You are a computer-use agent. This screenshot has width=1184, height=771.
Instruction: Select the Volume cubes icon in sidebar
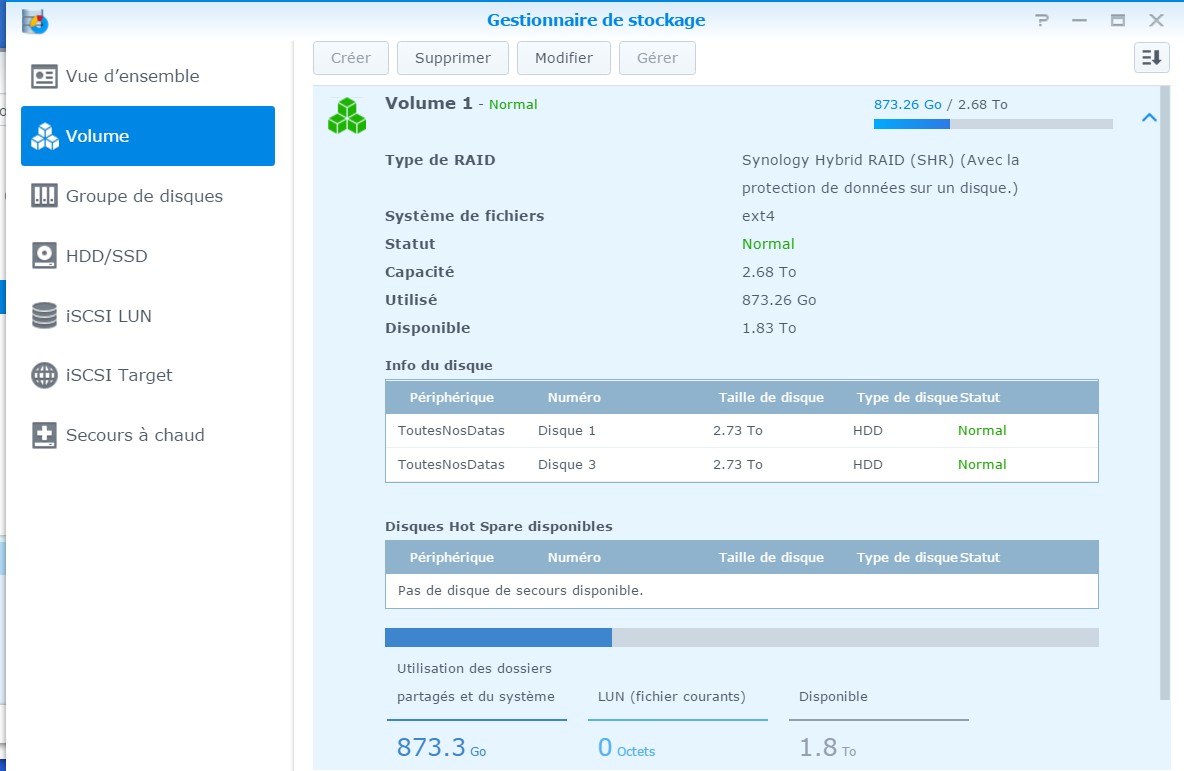point(44,136)
